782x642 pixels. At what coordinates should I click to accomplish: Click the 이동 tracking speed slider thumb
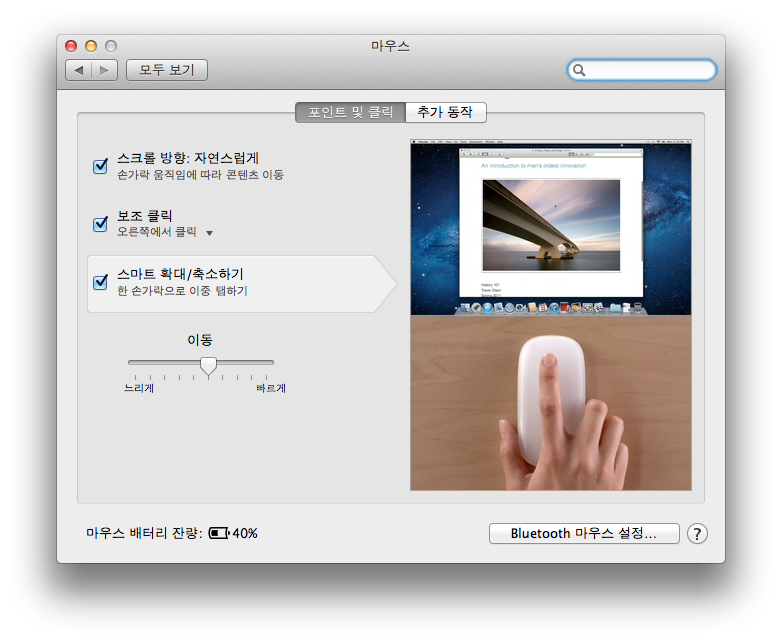pos(208,366)
